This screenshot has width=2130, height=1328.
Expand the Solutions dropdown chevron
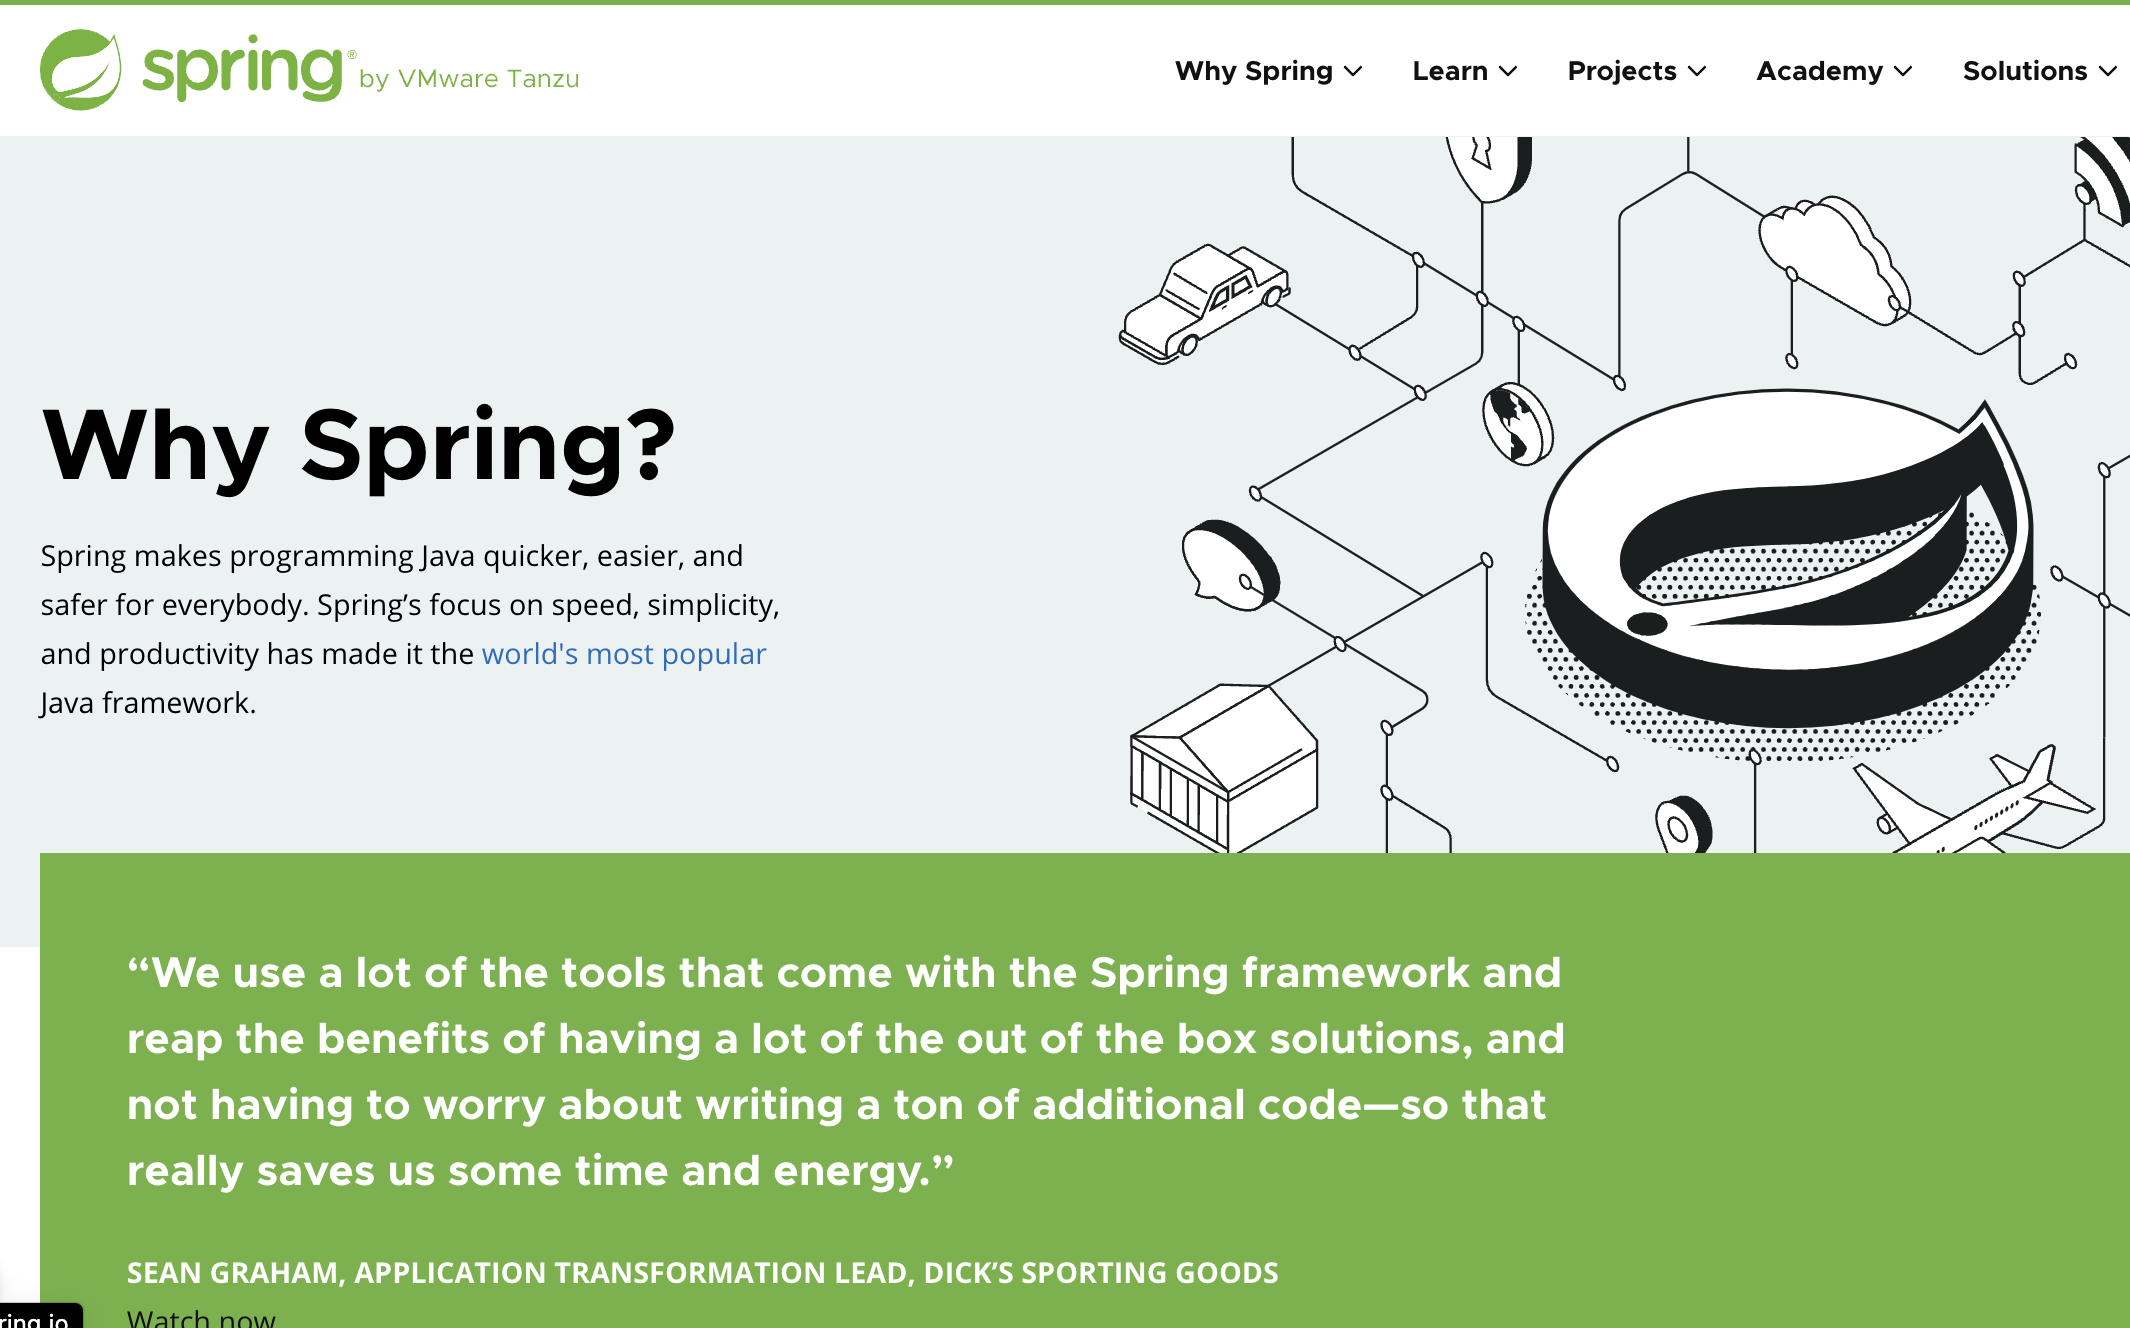2107,72
